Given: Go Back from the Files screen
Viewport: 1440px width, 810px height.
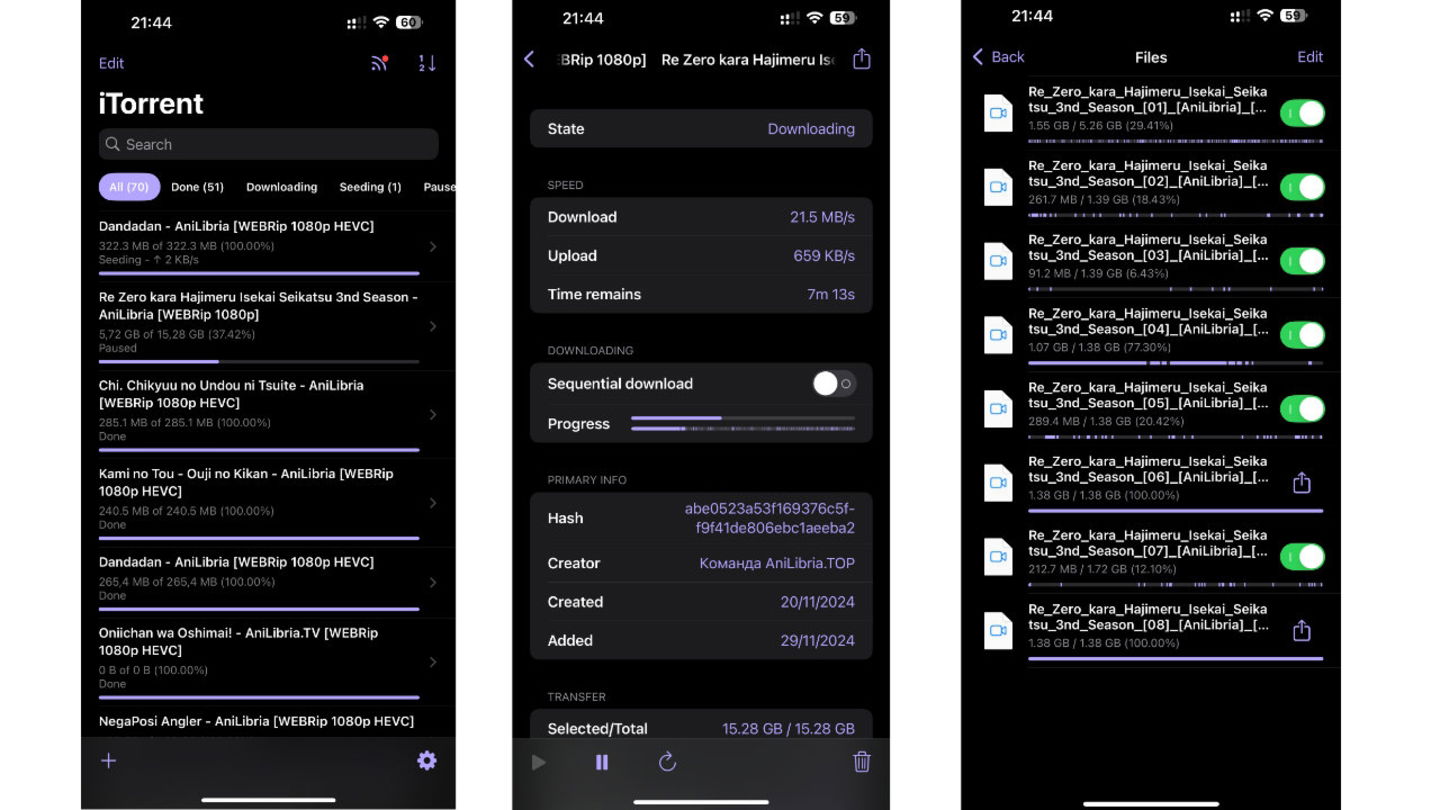Looking at the screenshot, I should point(998,57).
